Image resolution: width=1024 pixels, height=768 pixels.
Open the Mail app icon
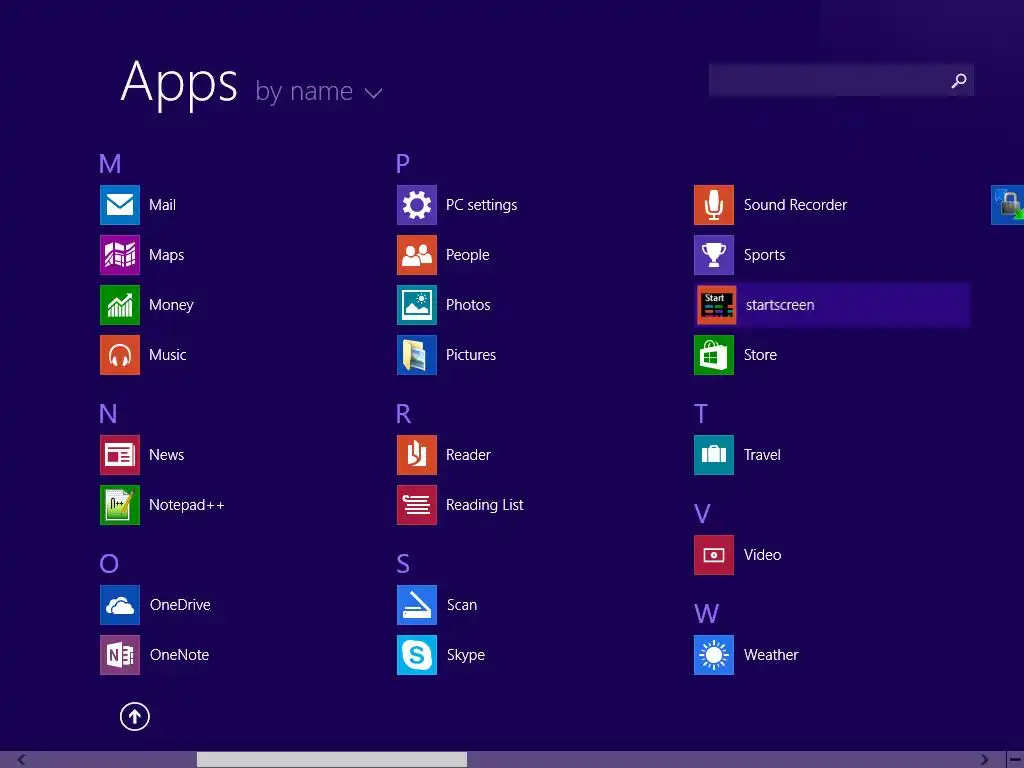click(120, 205)
